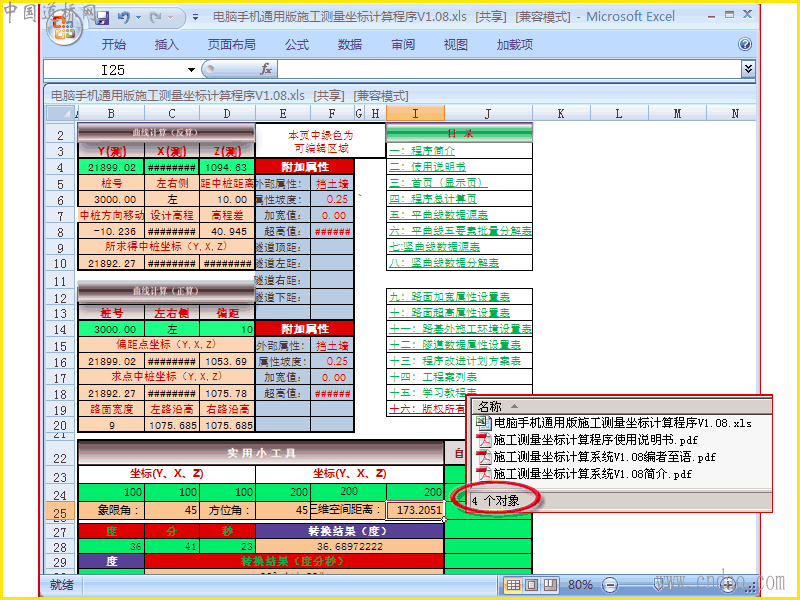Click the Office button orb
The height and width of the screenshot is (600, 800).
coord(65,27)
